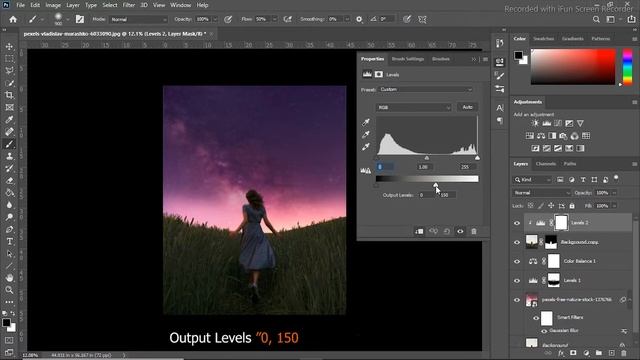Switch to the Channels tab
Image resolution: width=640 pixels, height=360 pixels.
pyautogui.click(x=546, y=164)
